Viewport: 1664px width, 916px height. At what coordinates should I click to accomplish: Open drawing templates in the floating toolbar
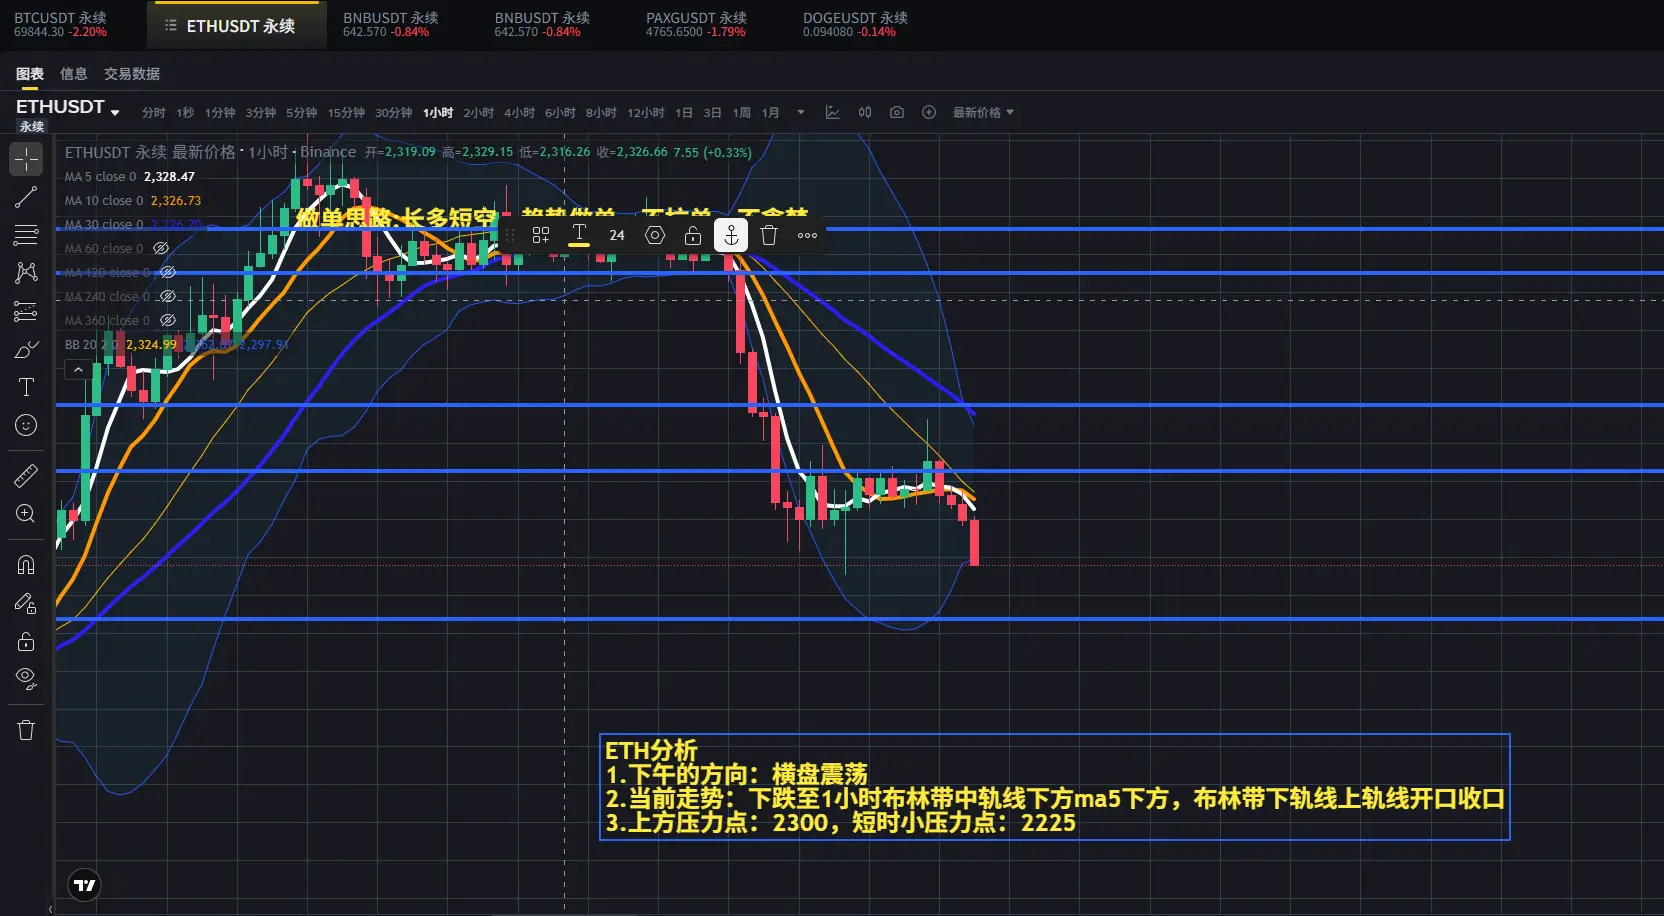pyautogui.click(x=541, y=235)
